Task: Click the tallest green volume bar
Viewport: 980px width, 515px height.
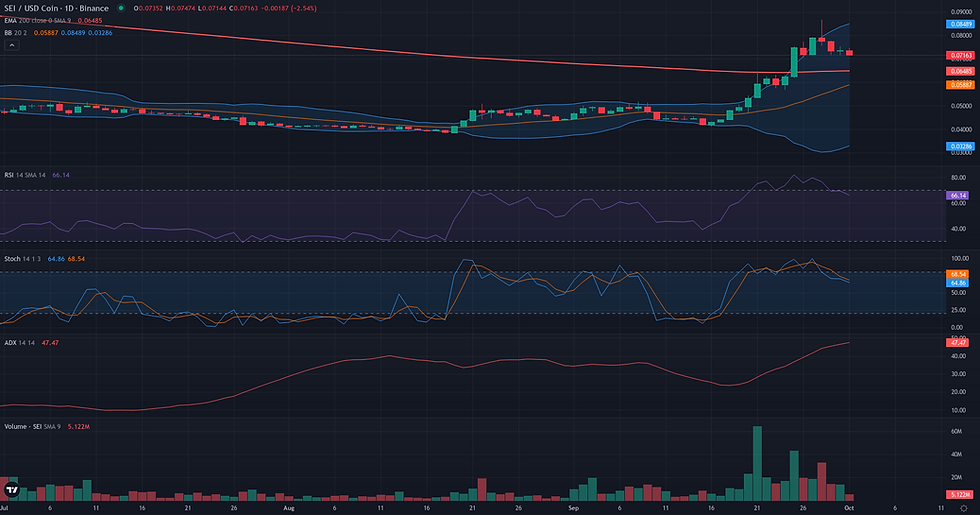Action: click(758, 463)
